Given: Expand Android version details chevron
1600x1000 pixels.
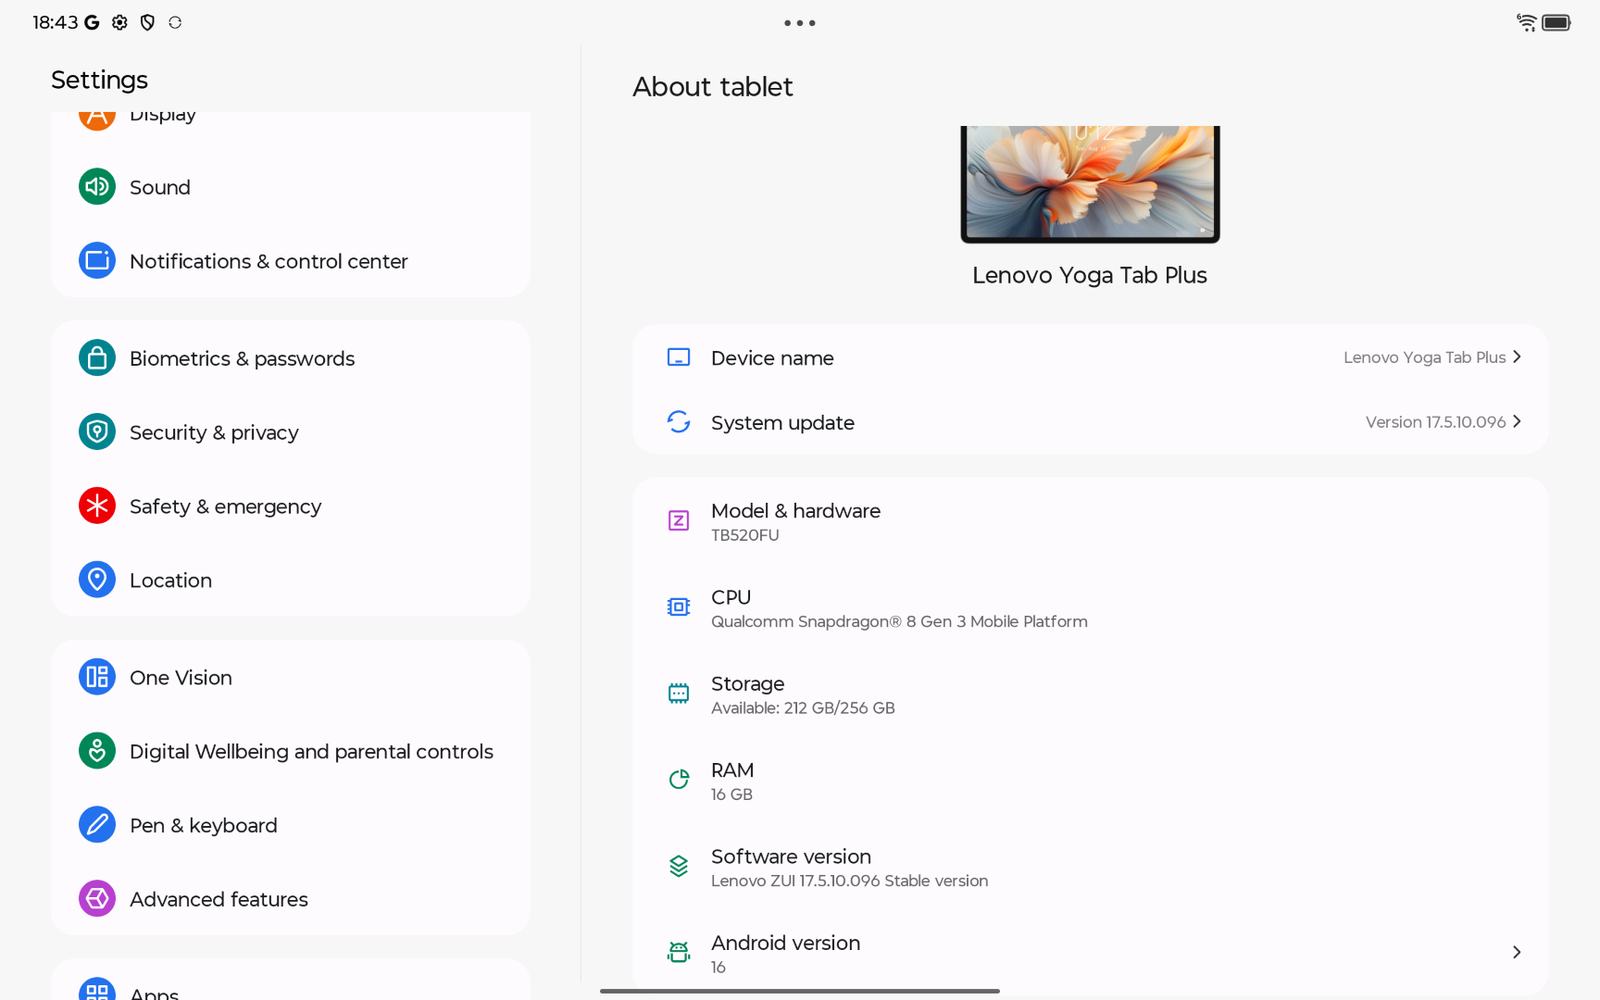Looking at the screenshot, I should [1517, 952].
